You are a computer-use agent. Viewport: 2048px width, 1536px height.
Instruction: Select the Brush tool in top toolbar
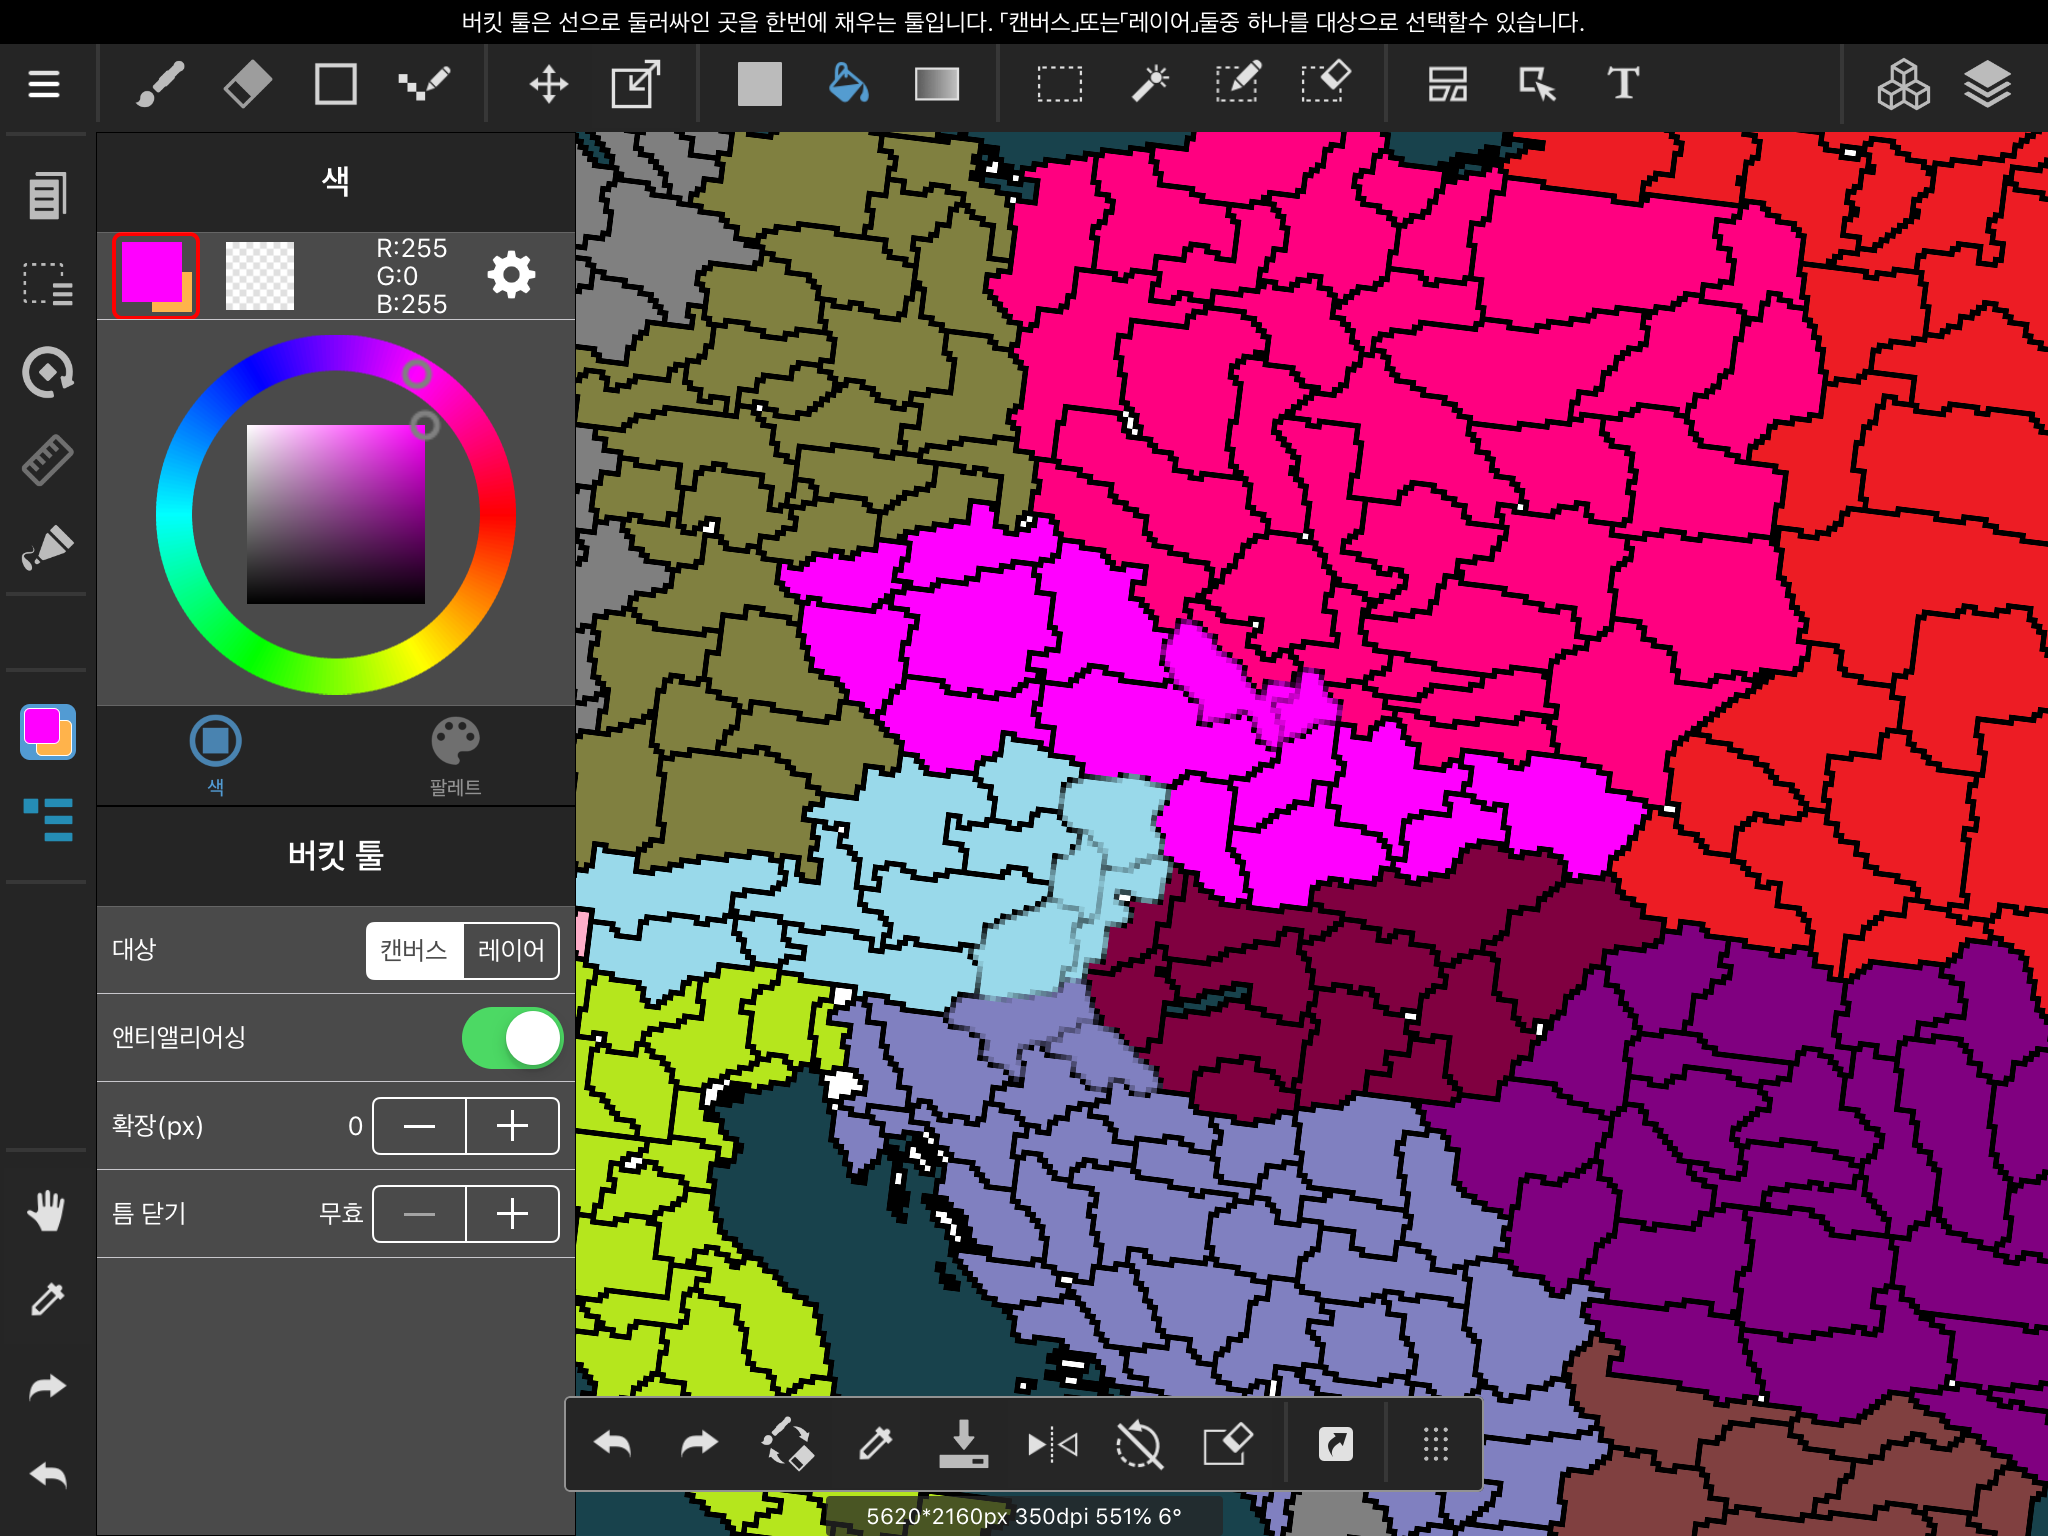[x=160, y=84]
